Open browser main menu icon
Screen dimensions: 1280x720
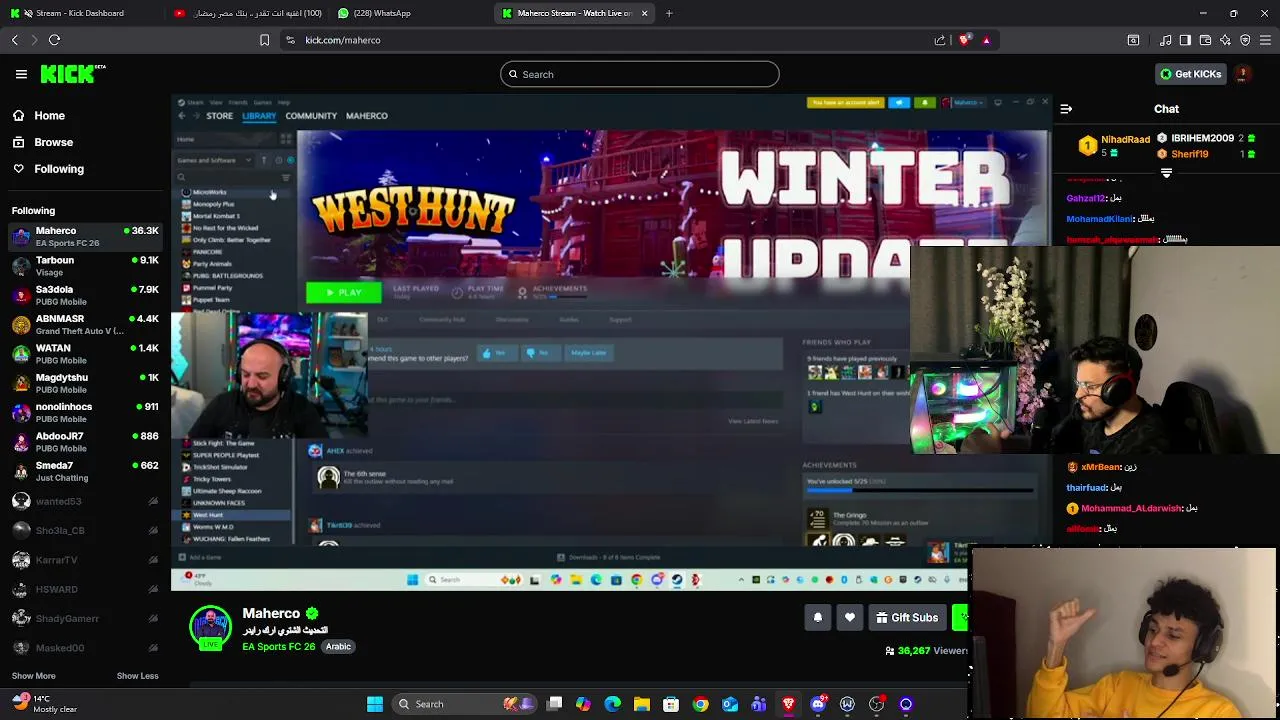tap(1265, 40)
